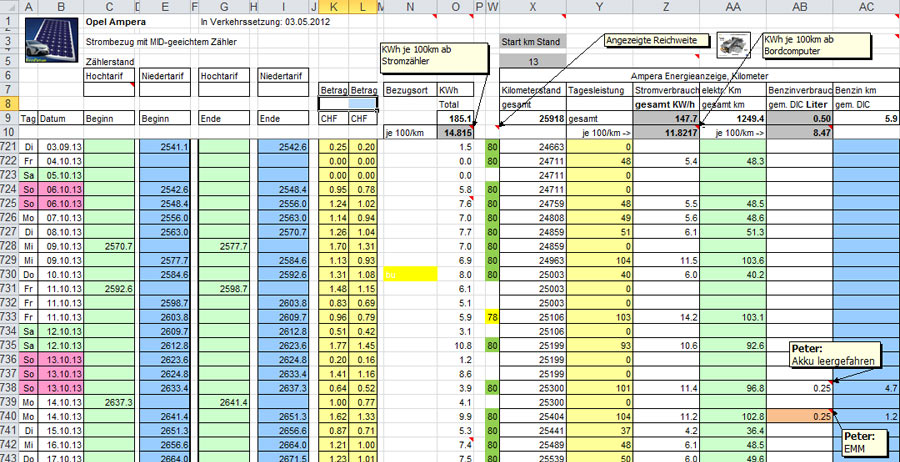Viewport: 900px width, 462px height.
Task: Select the Total KWh cell showing 185.1
Action: point(455,118)
